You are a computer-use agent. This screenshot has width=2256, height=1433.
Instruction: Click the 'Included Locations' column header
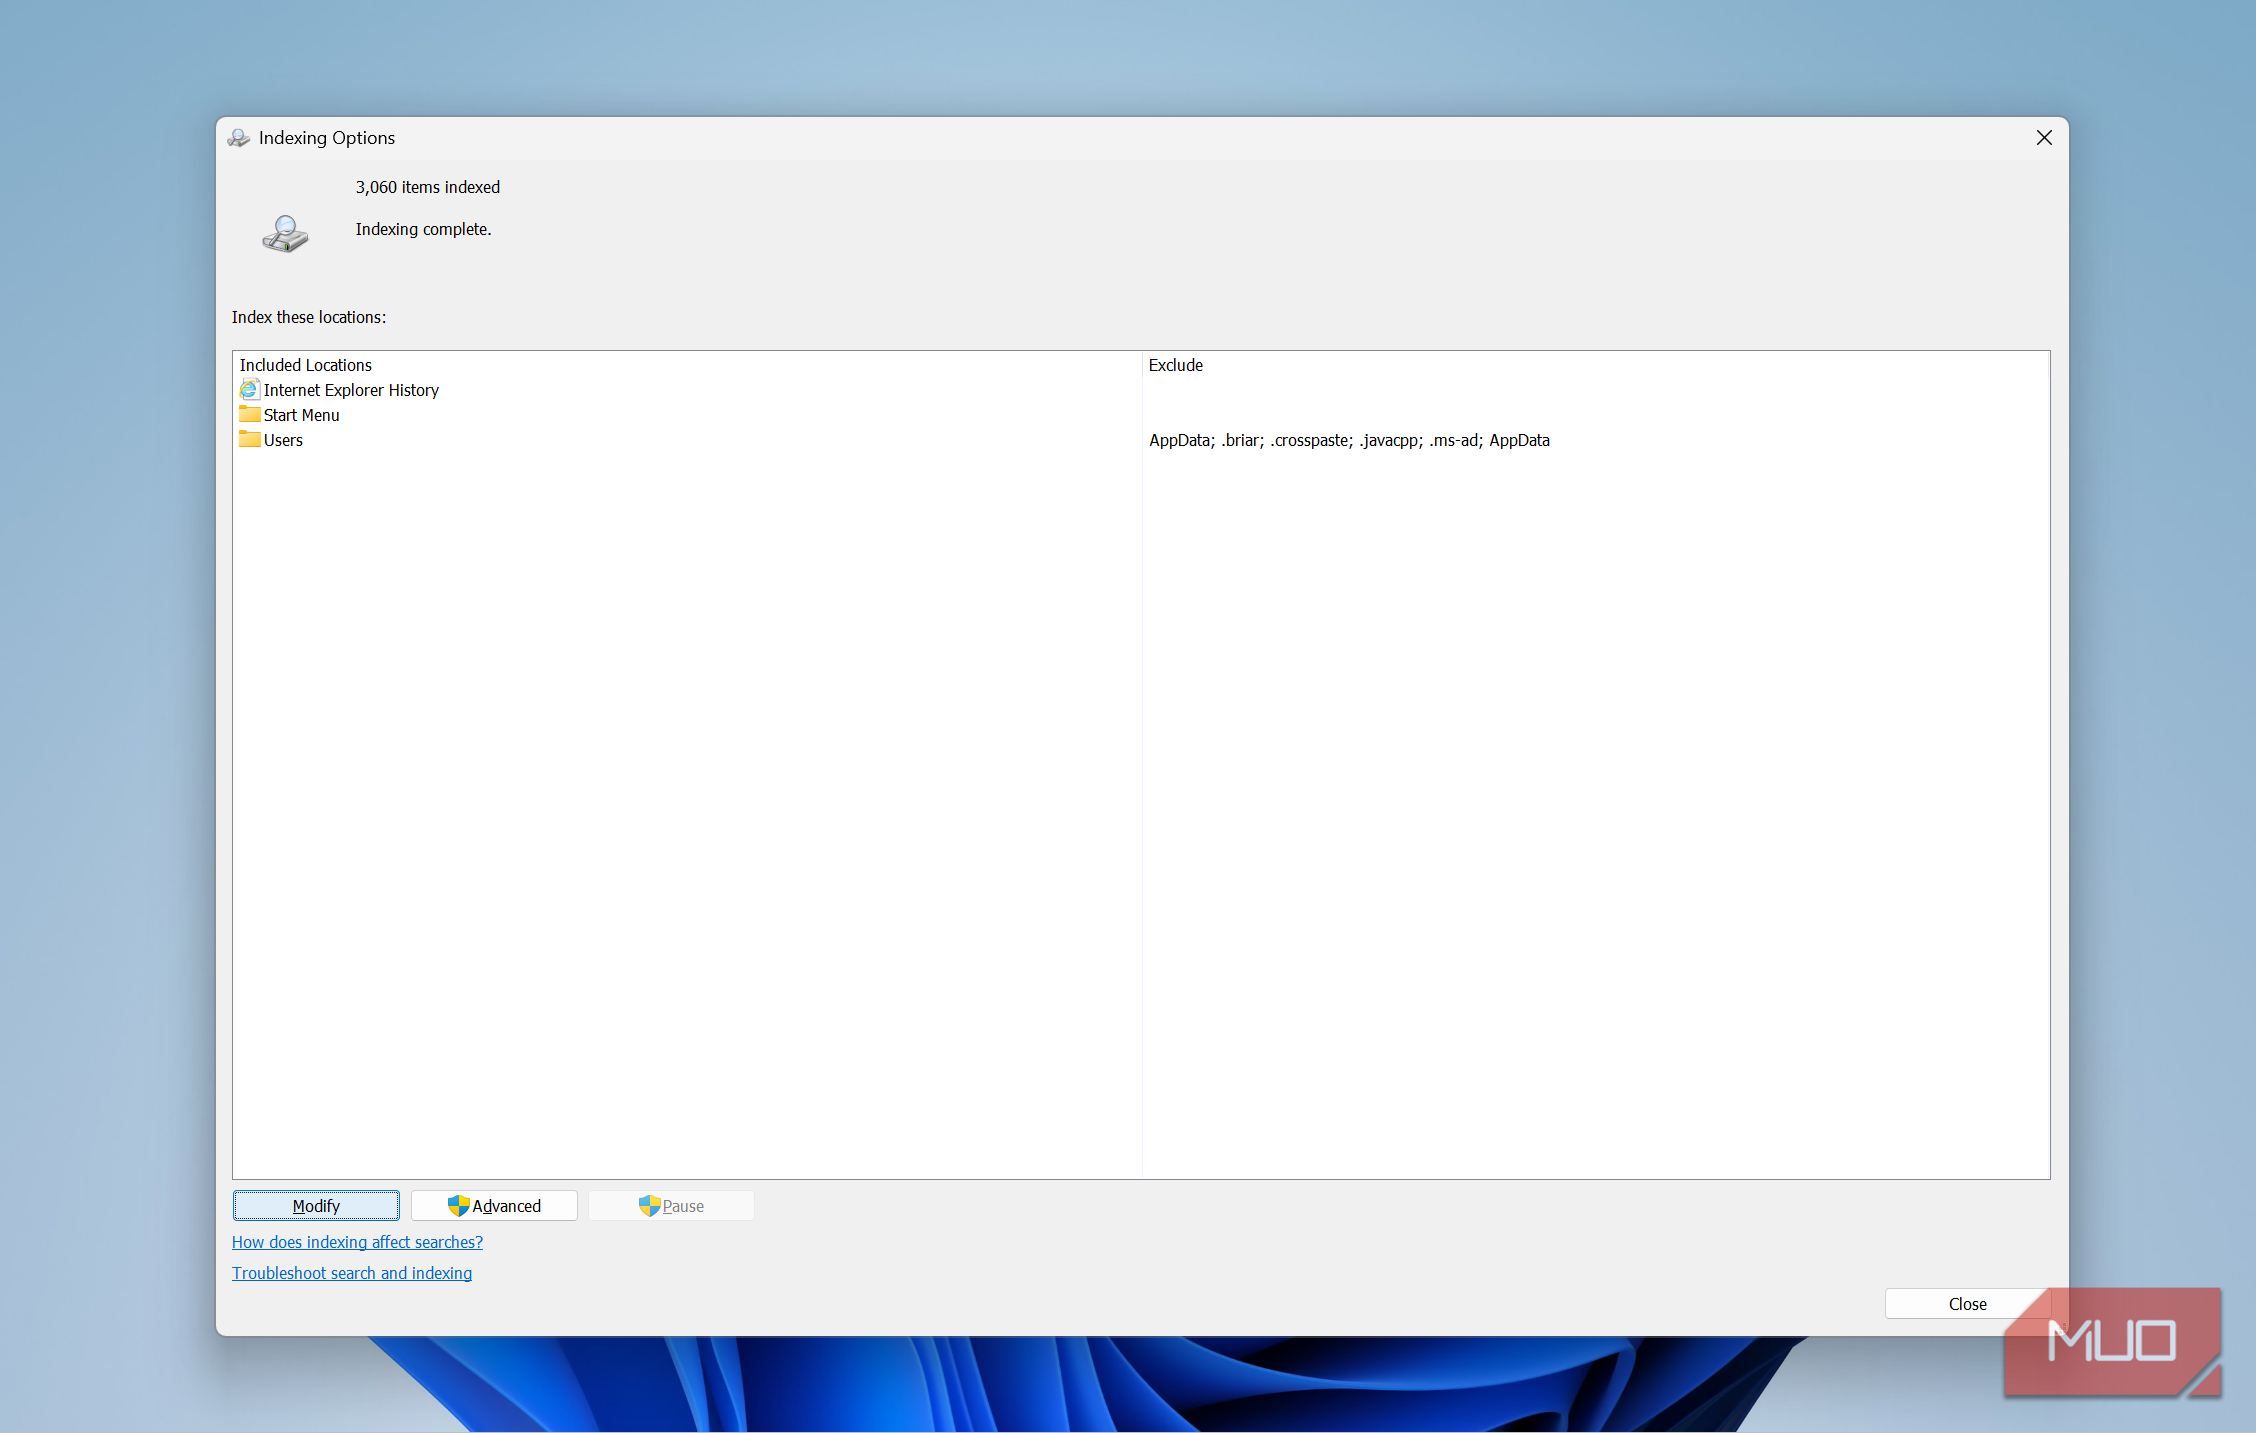305,365
